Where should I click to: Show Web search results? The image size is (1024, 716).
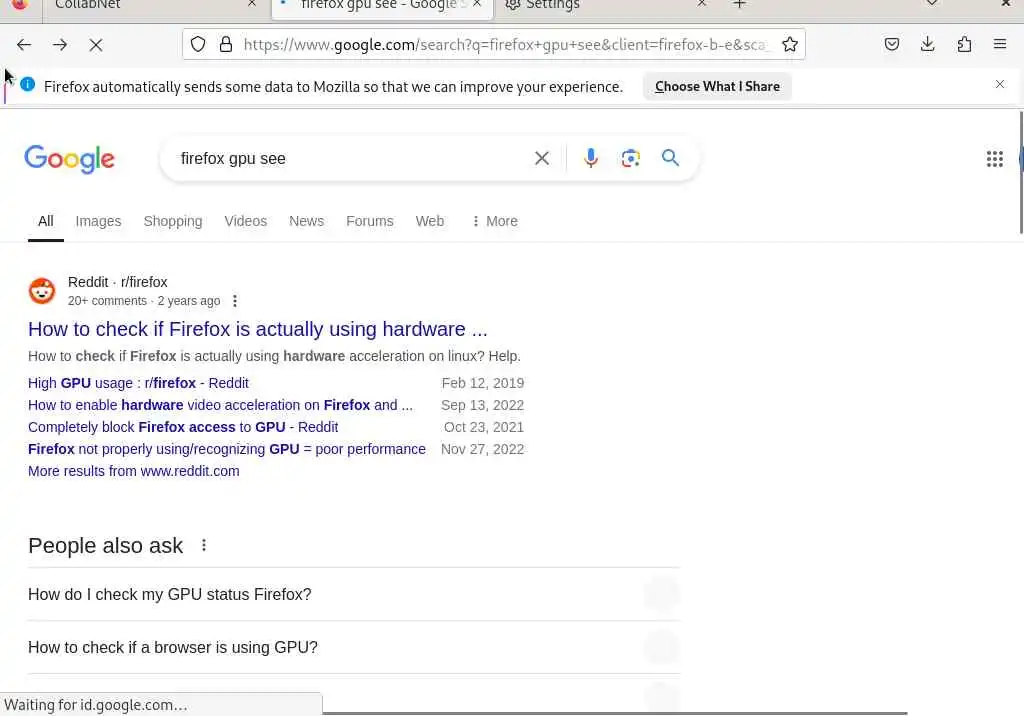(430, 221)
